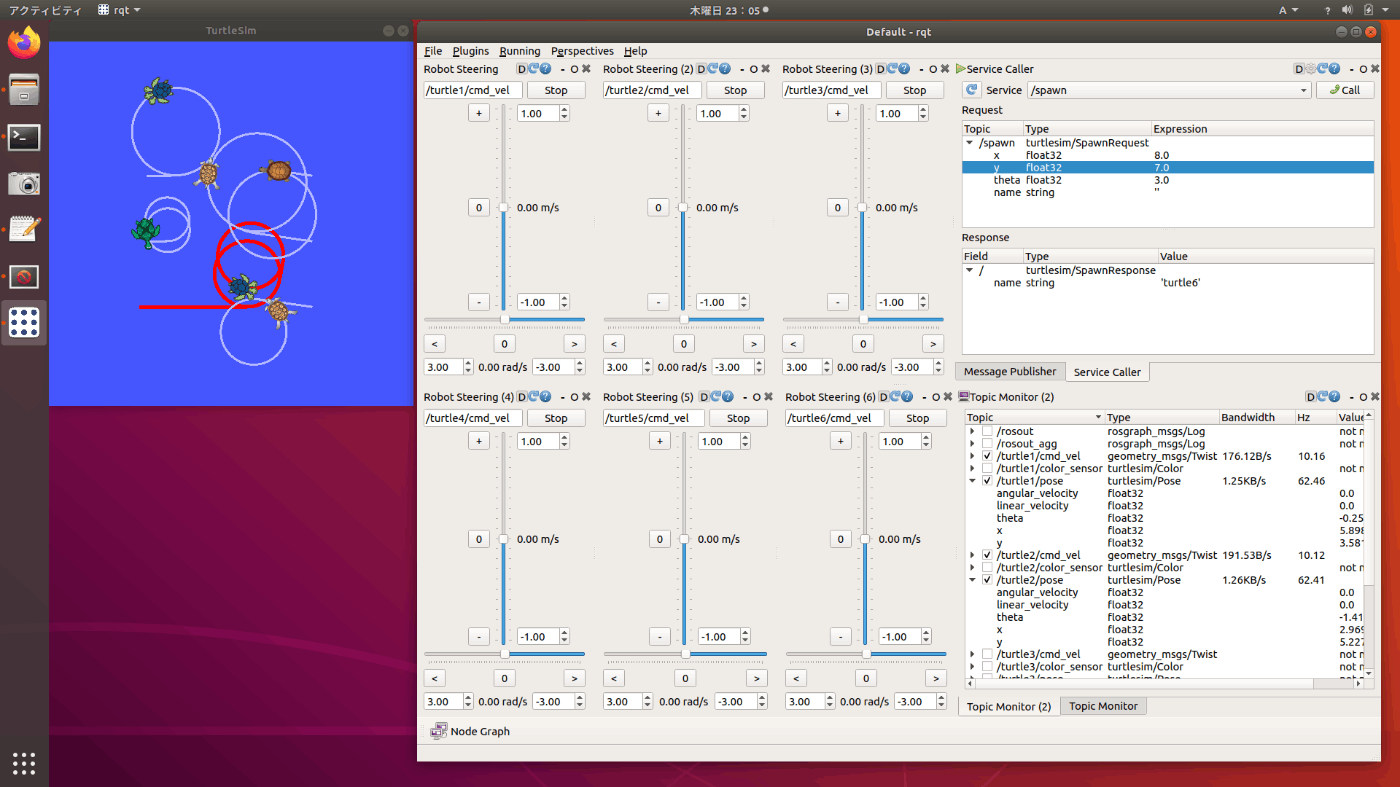Check the /rosout_agg topic checkbox
This screenshot has width=1400, height=787.
point(988,444)
